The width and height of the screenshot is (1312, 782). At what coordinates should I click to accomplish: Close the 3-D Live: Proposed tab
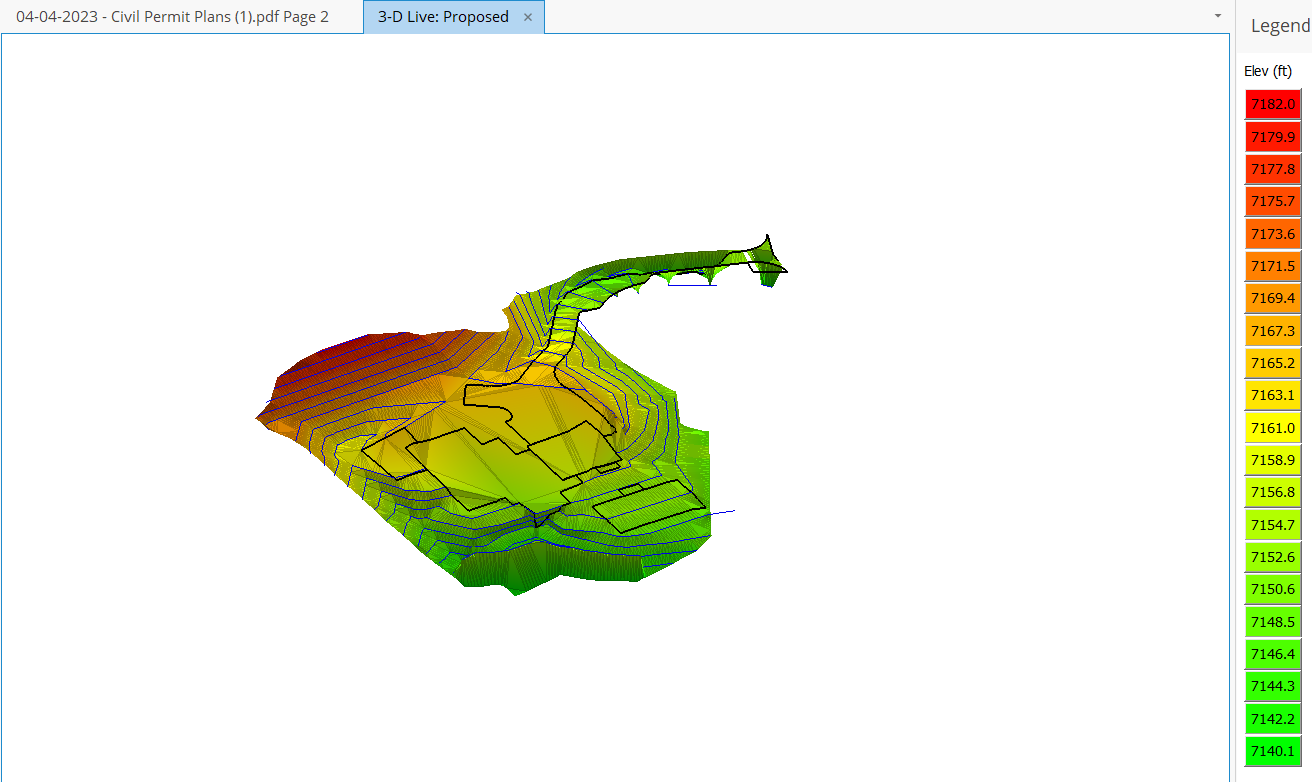(528, 17)
